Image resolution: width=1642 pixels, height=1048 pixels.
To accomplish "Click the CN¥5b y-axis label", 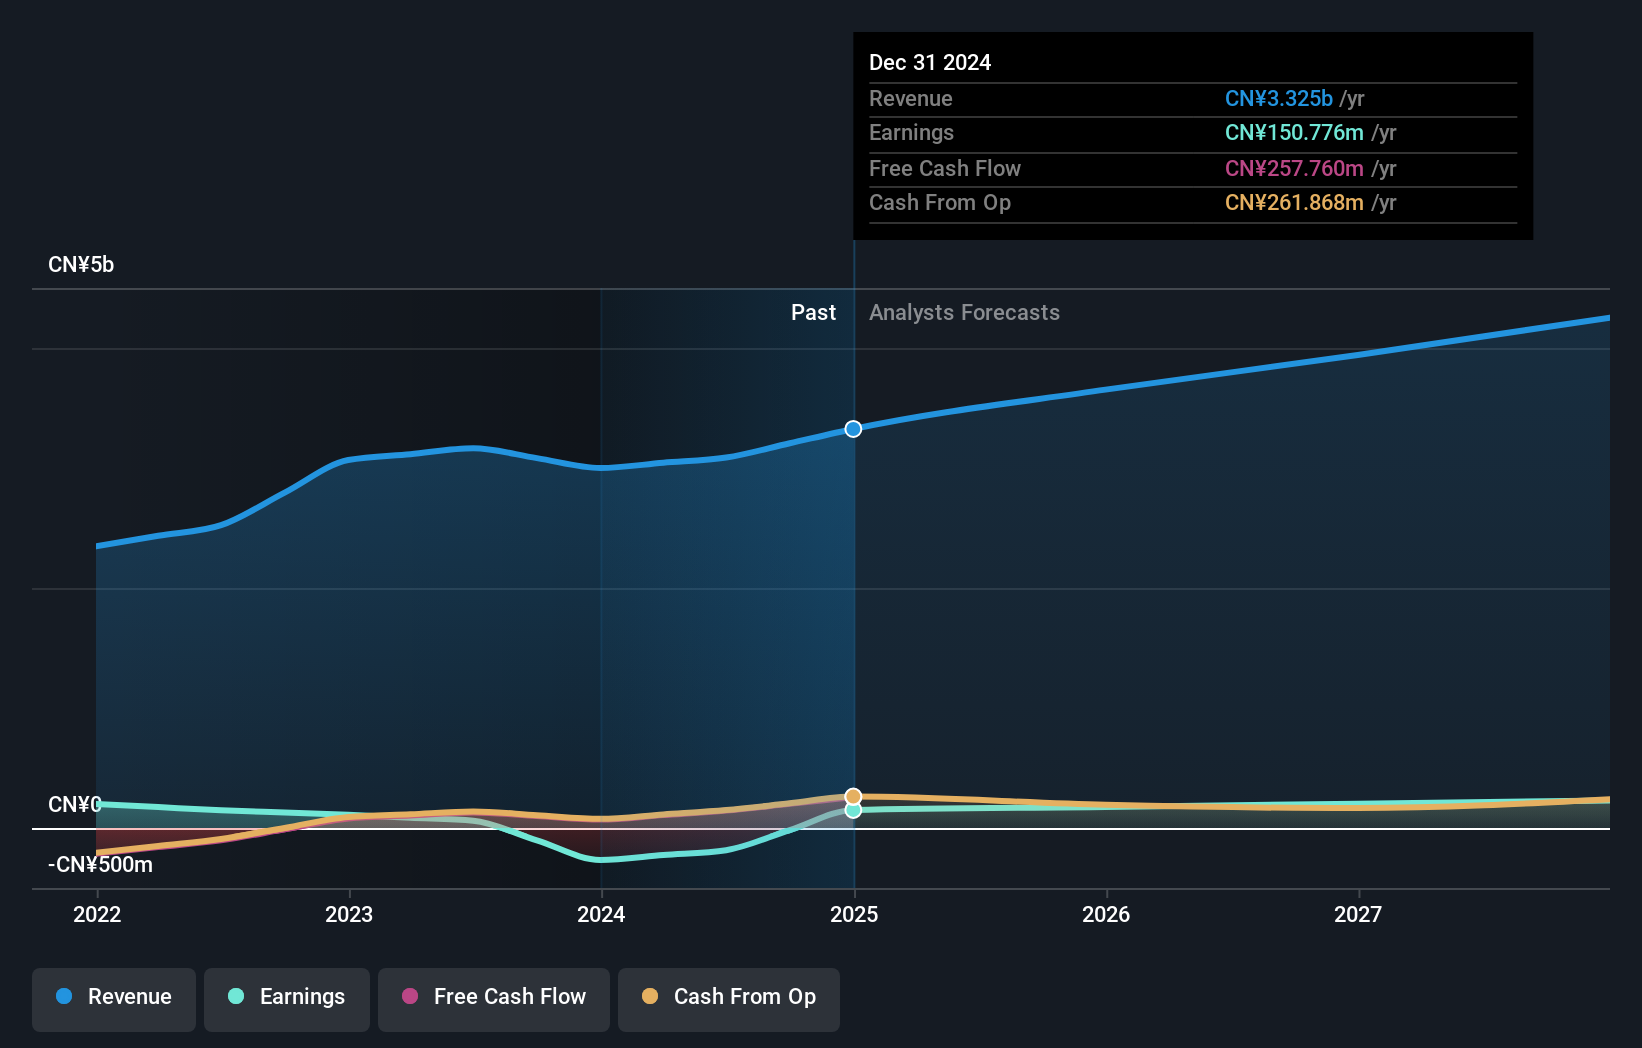I will coord(81,264).
